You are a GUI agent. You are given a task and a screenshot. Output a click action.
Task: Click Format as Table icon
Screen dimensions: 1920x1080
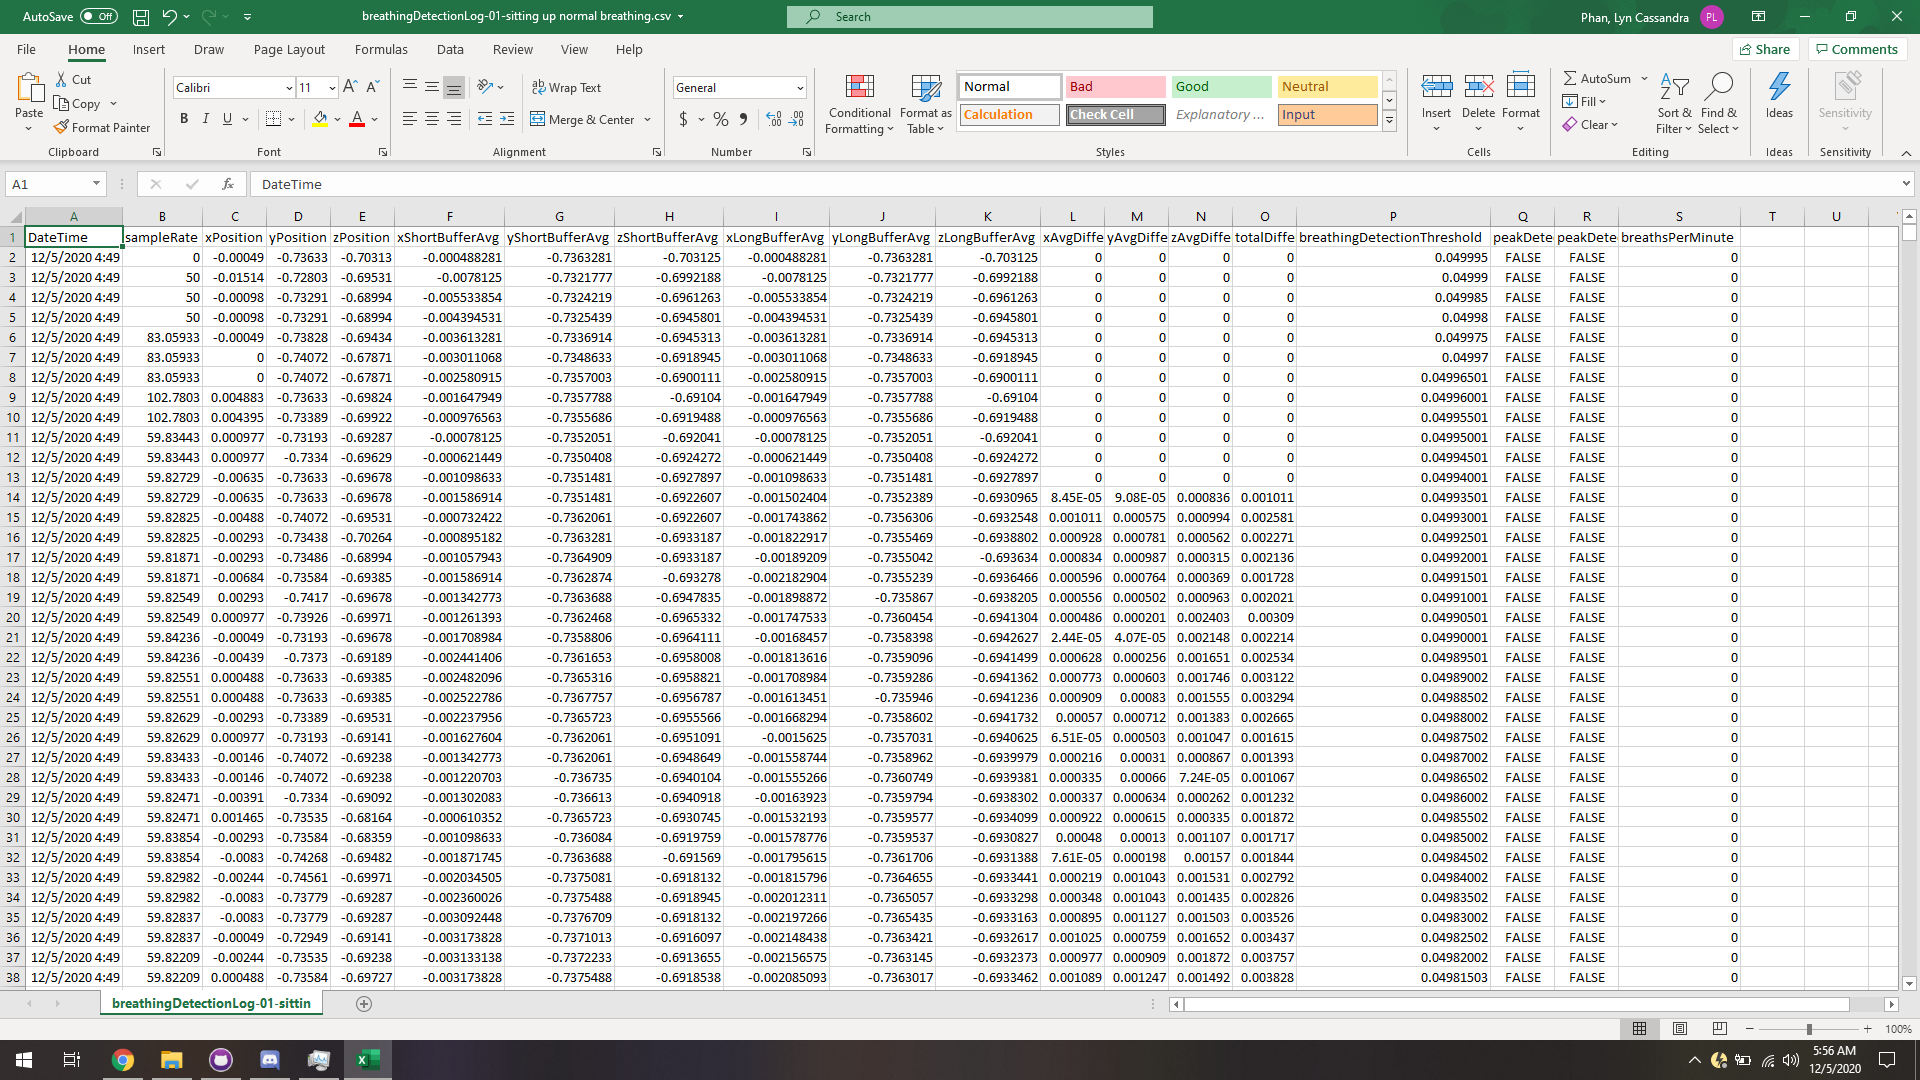click(925, 104)
